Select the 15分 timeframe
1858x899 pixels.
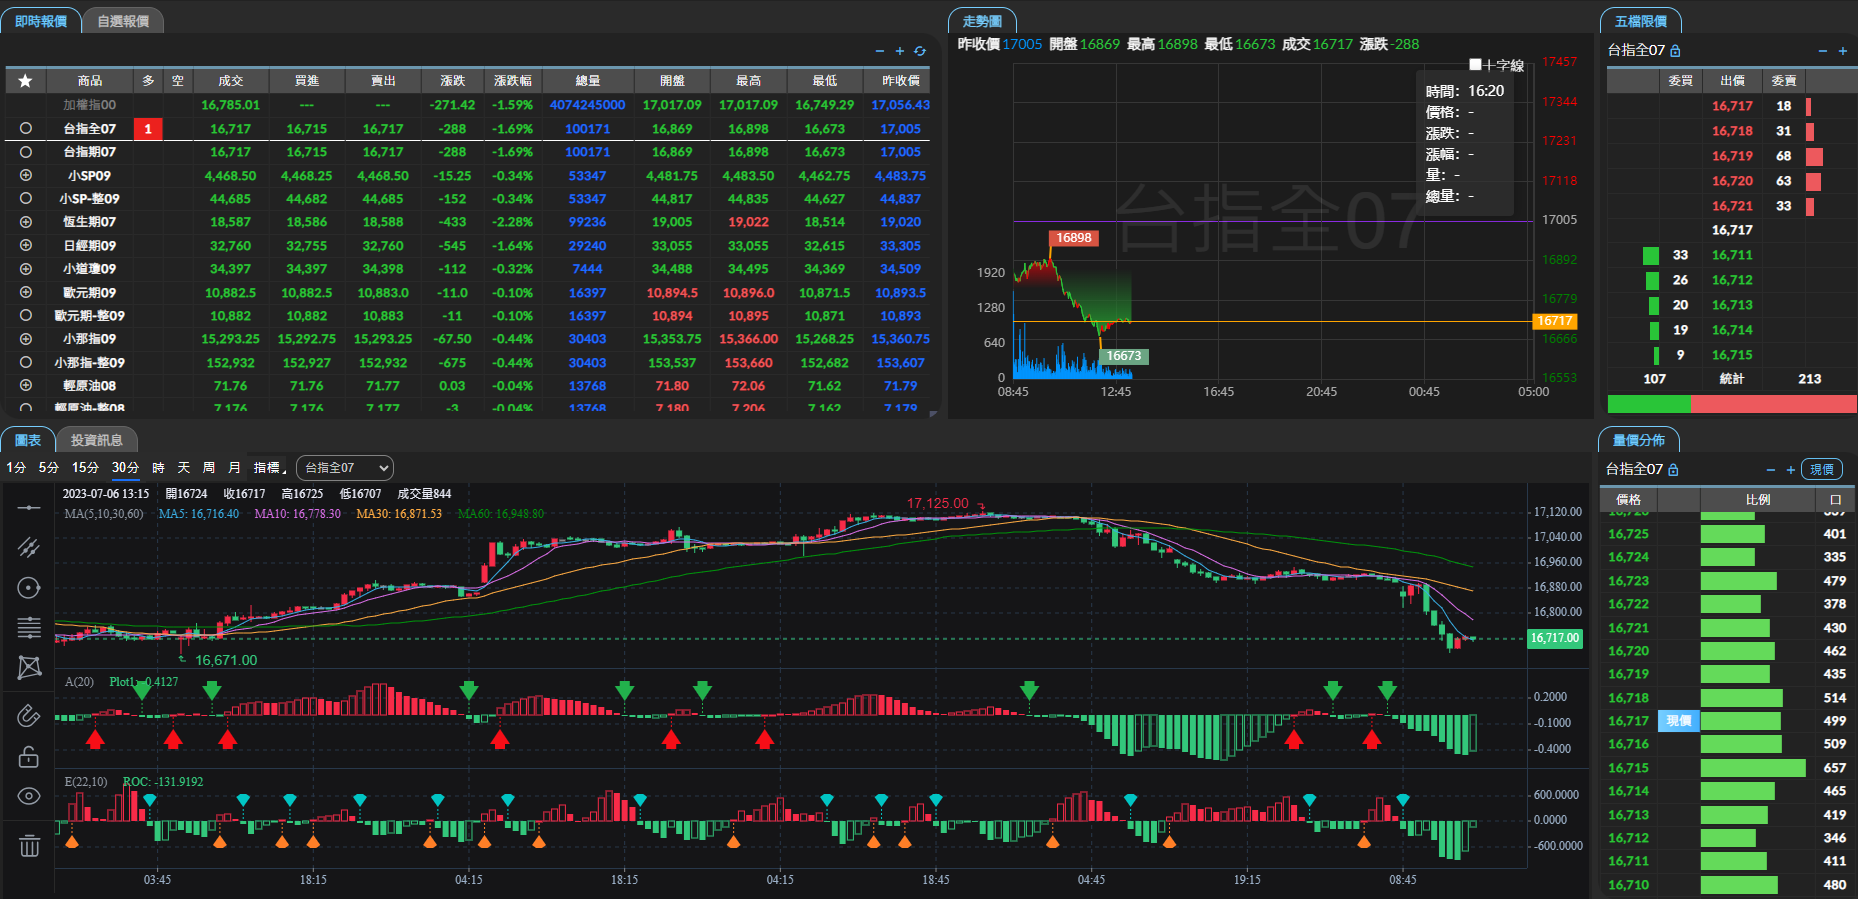[x=85, y=468]
